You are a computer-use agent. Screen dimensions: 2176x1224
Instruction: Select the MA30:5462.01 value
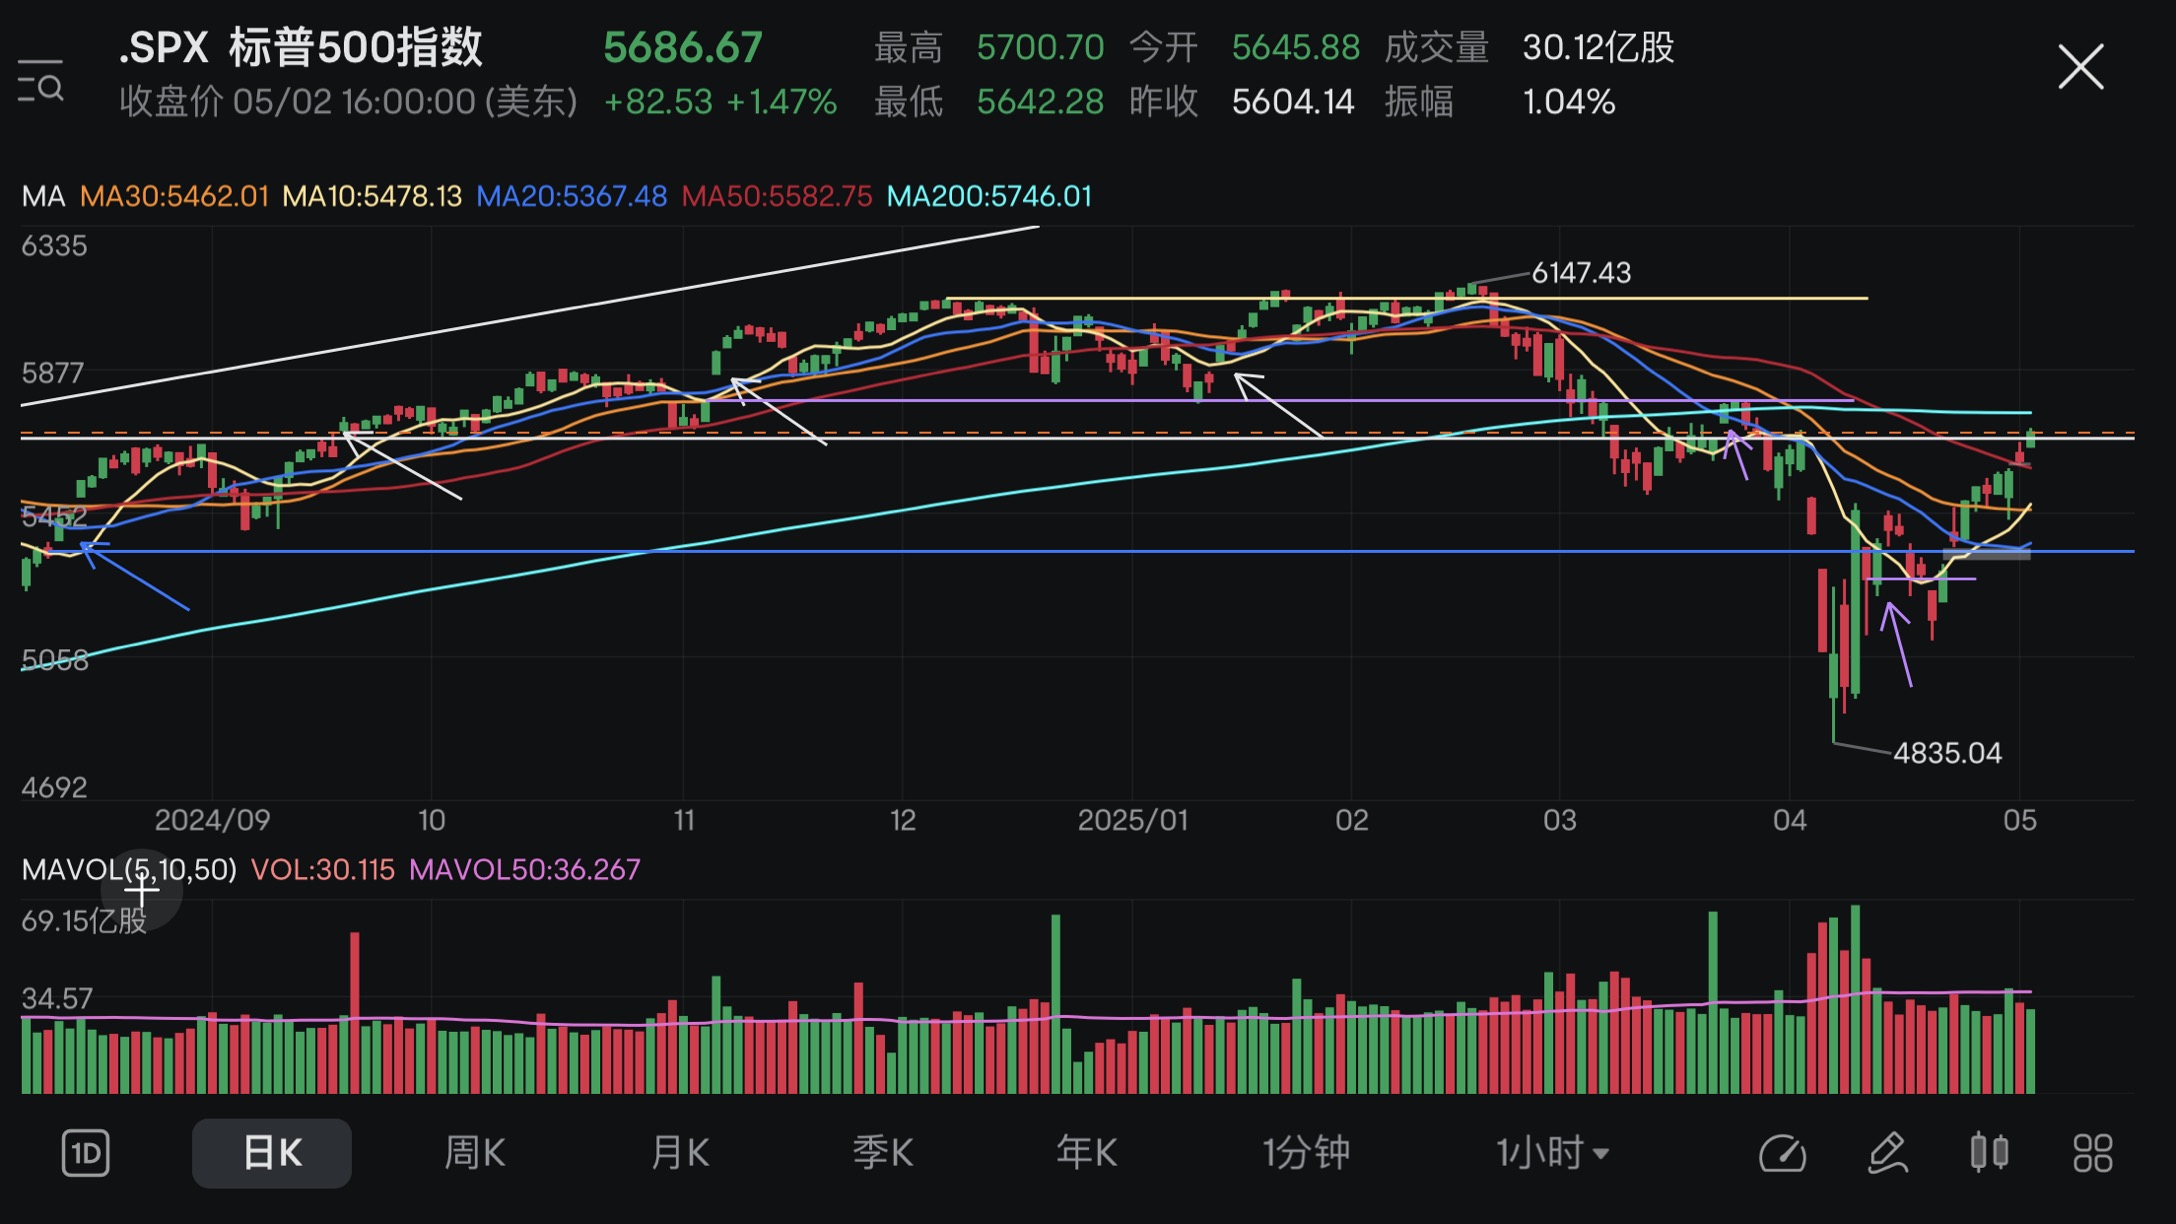174,196
